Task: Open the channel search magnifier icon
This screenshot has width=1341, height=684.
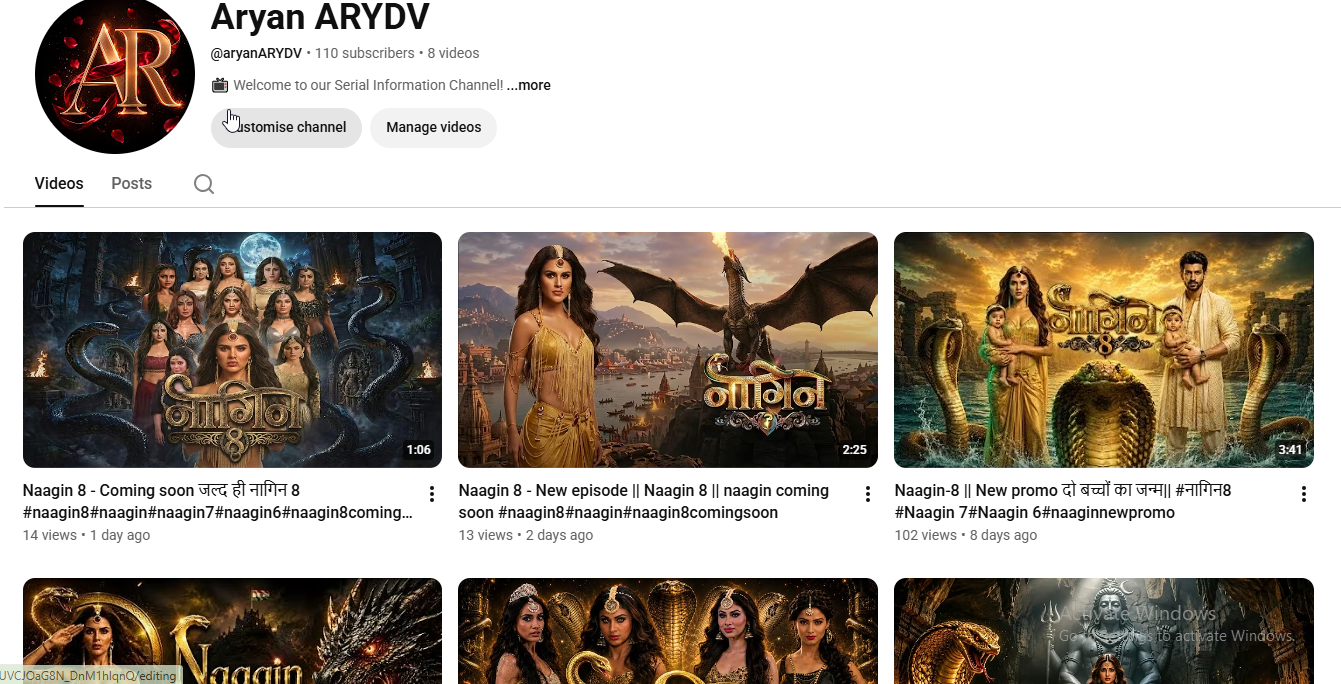Action: [x=204, y=184]
